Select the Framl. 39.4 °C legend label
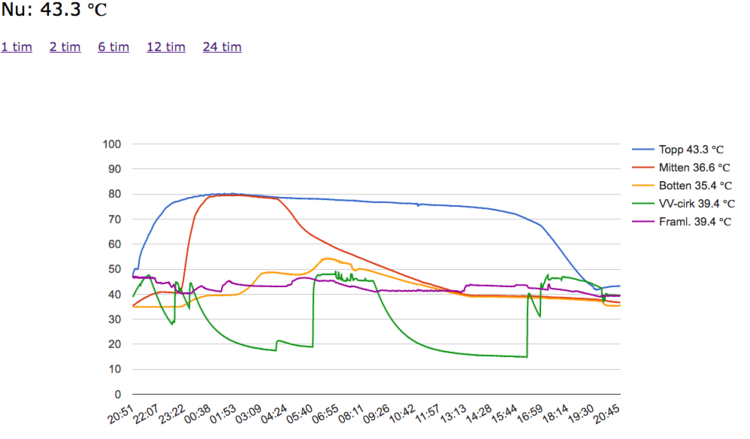The width and height of the screenshot is (750, 439). click(695, 221)
